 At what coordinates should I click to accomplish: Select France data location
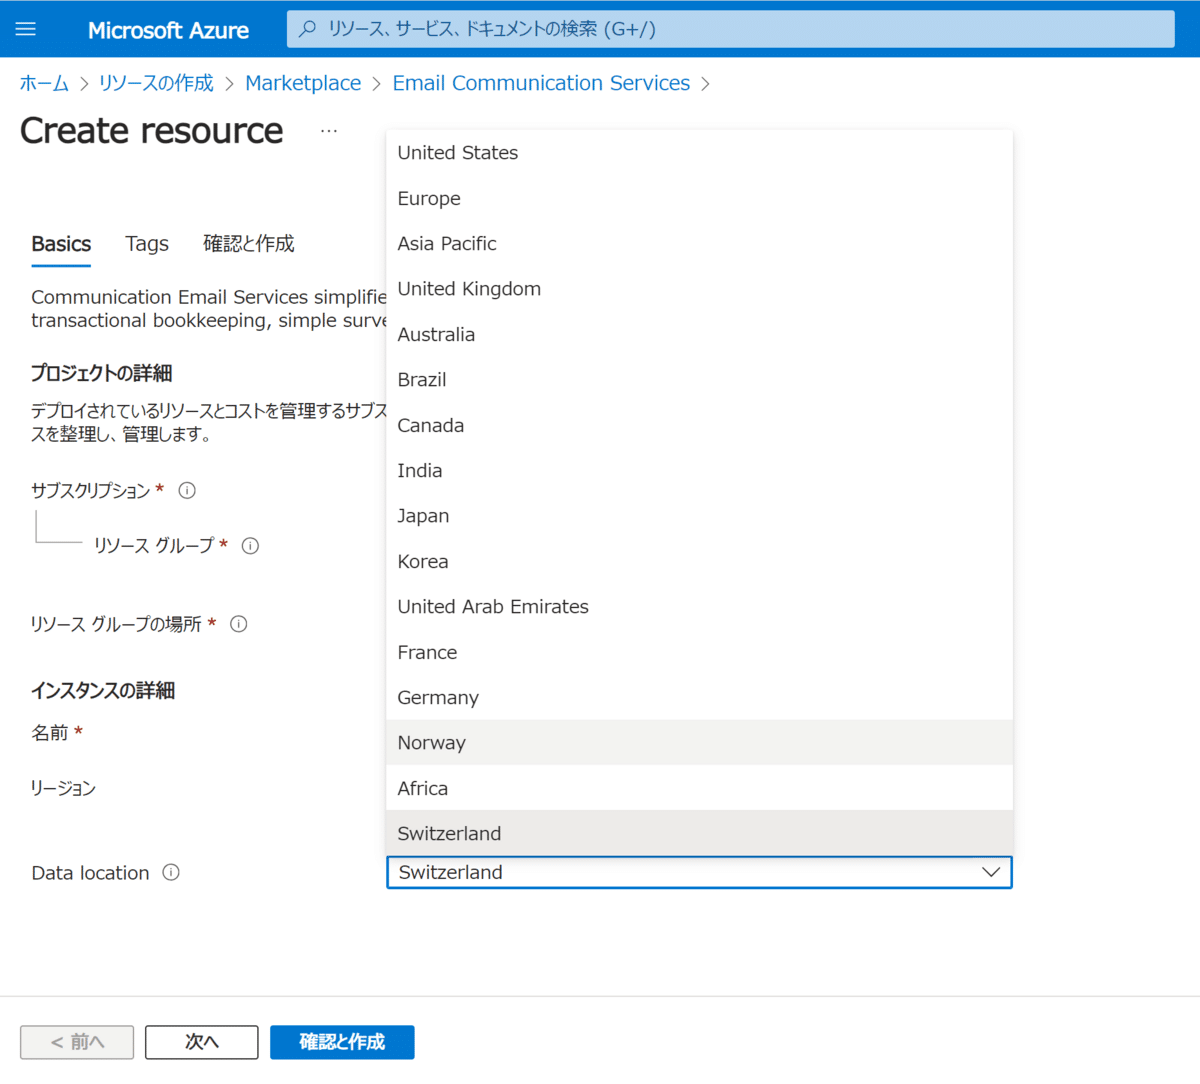click(699, 652)
